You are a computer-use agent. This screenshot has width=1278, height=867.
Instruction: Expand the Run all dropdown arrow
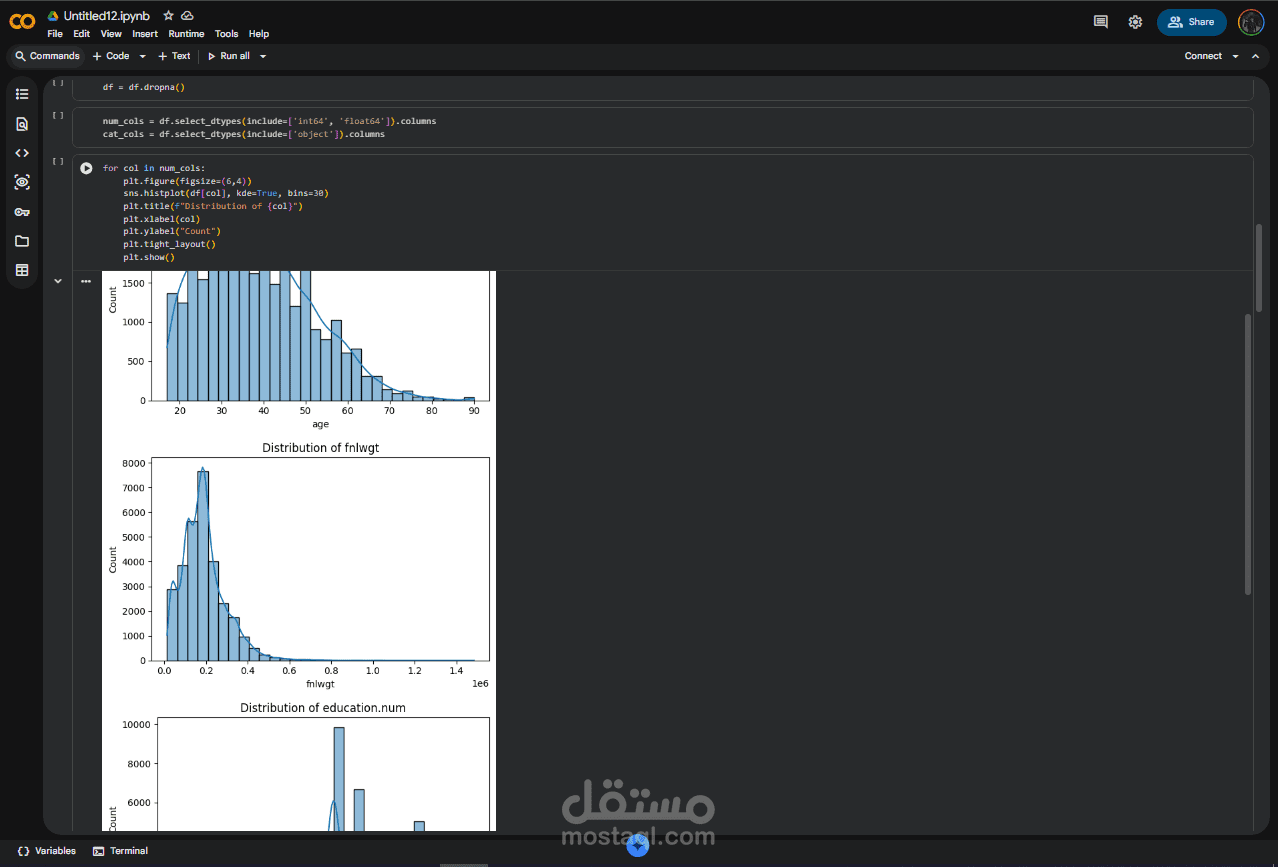(x=263, y=56)
